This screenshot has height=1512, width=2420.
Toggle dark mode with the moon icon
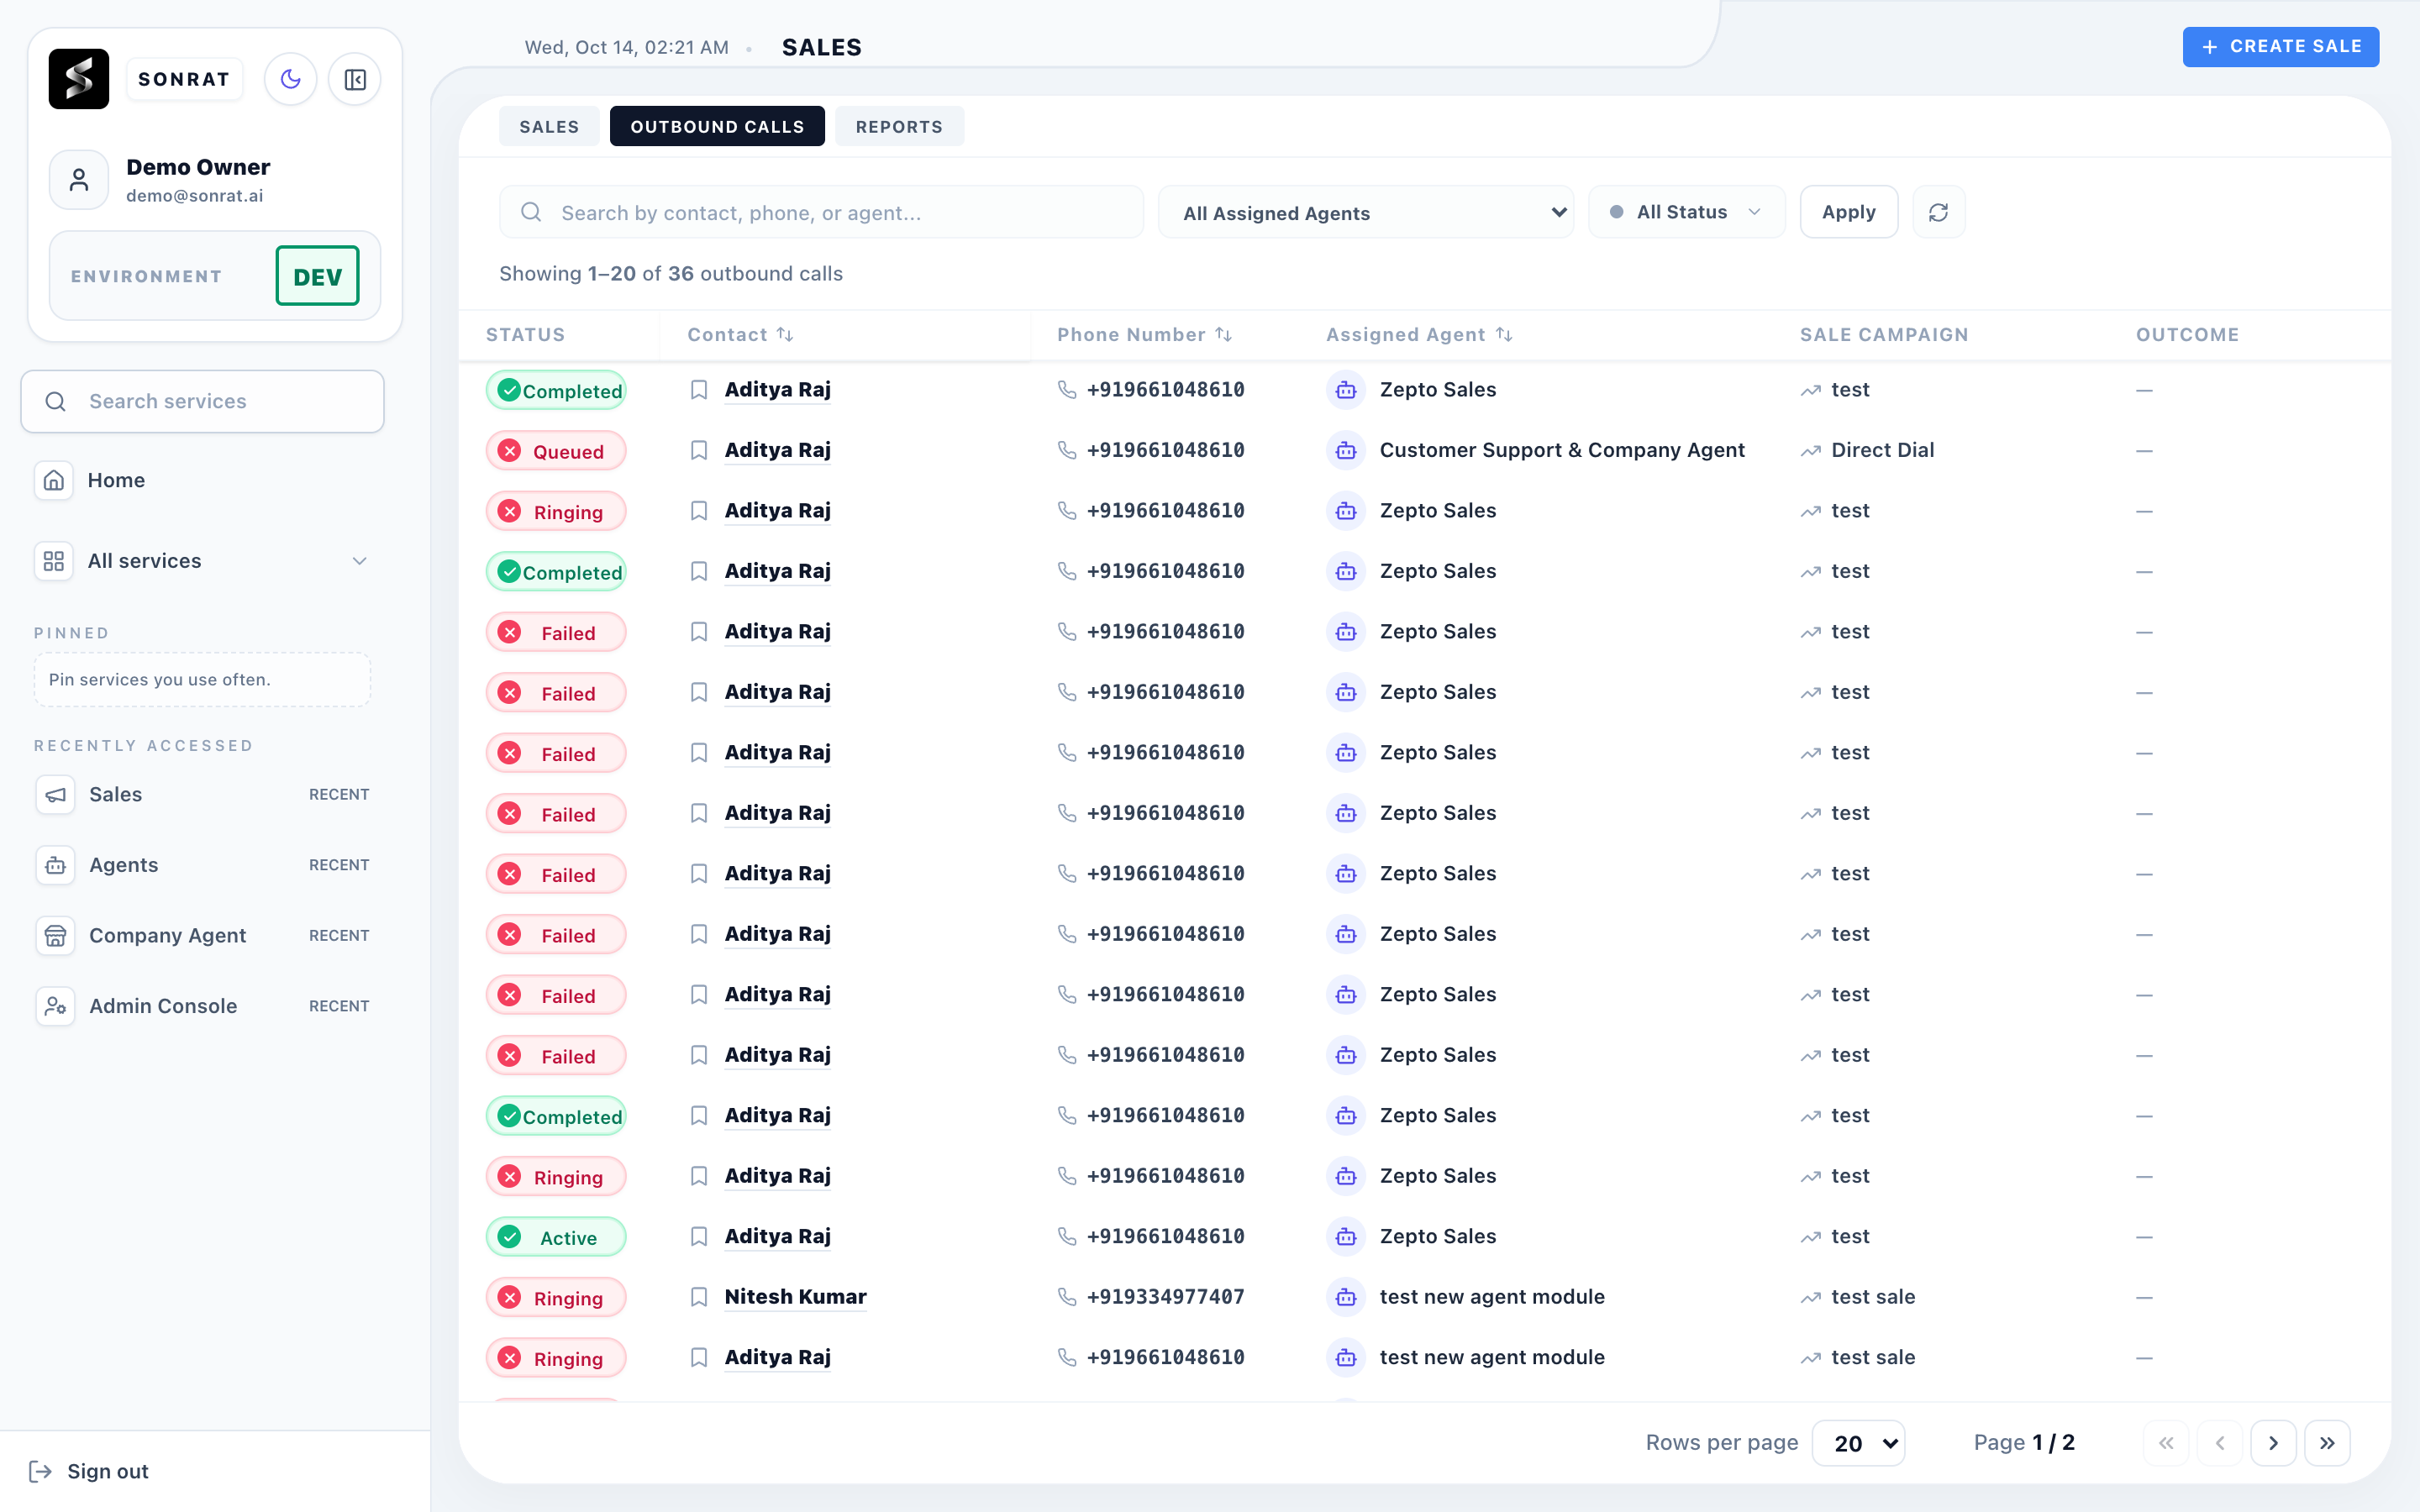[x=290, y=79]
